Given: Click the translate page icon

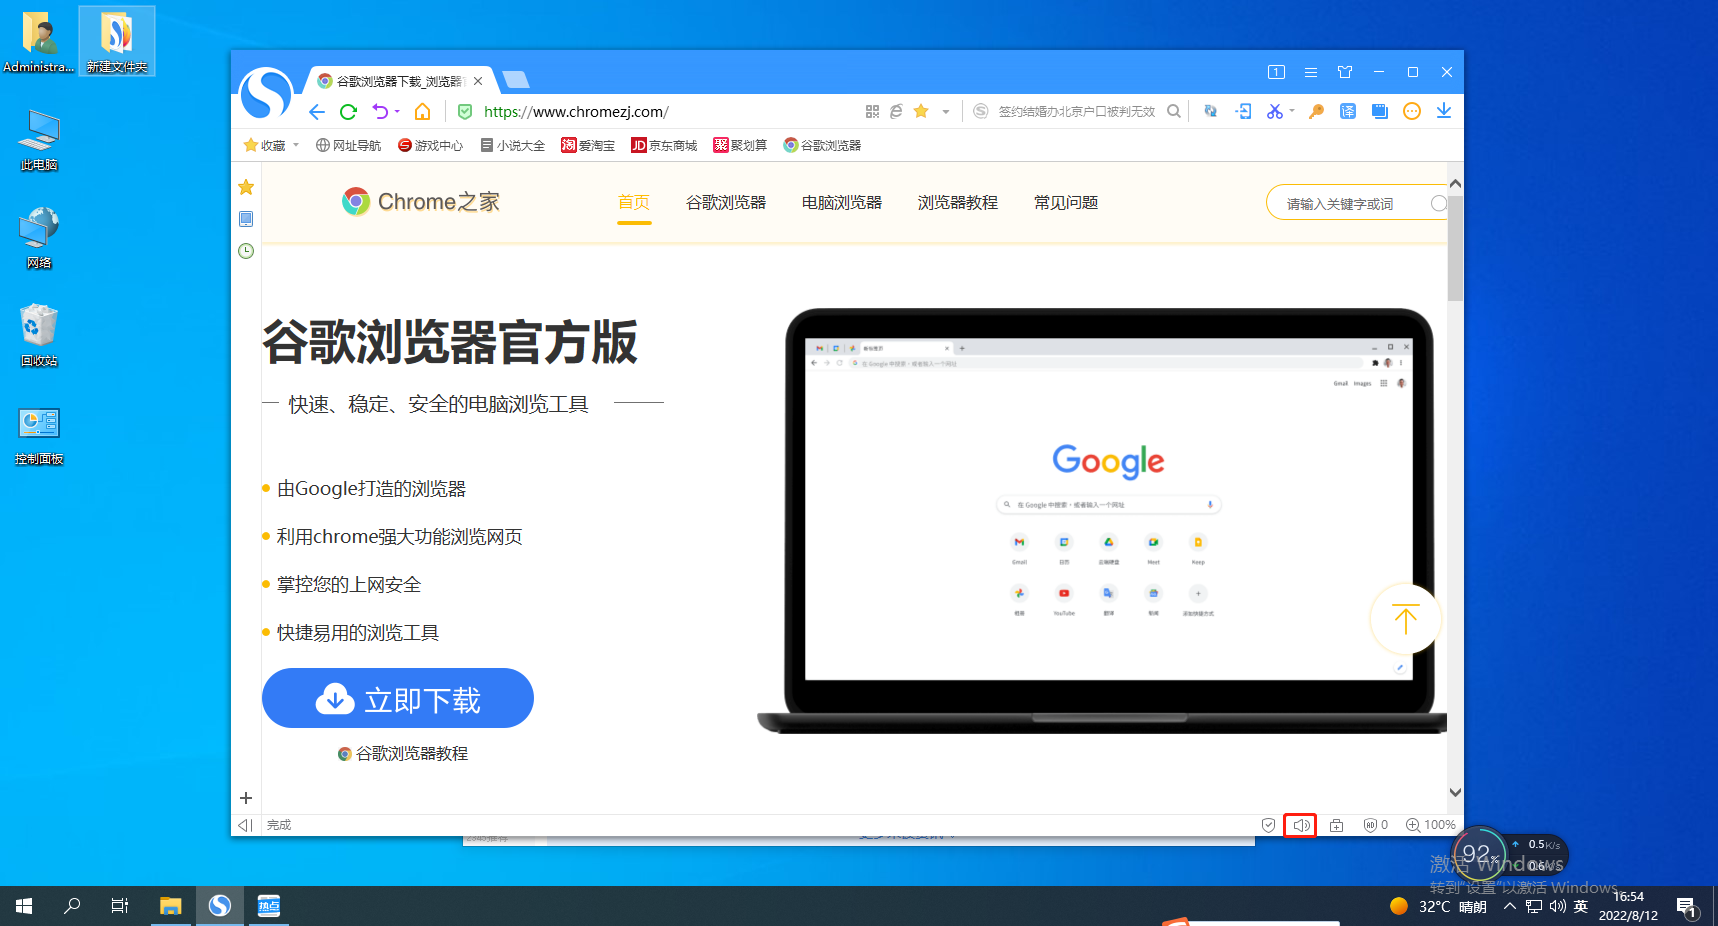Looking at the screenshot, I should pyautogui.click(x=1348, y=112).
